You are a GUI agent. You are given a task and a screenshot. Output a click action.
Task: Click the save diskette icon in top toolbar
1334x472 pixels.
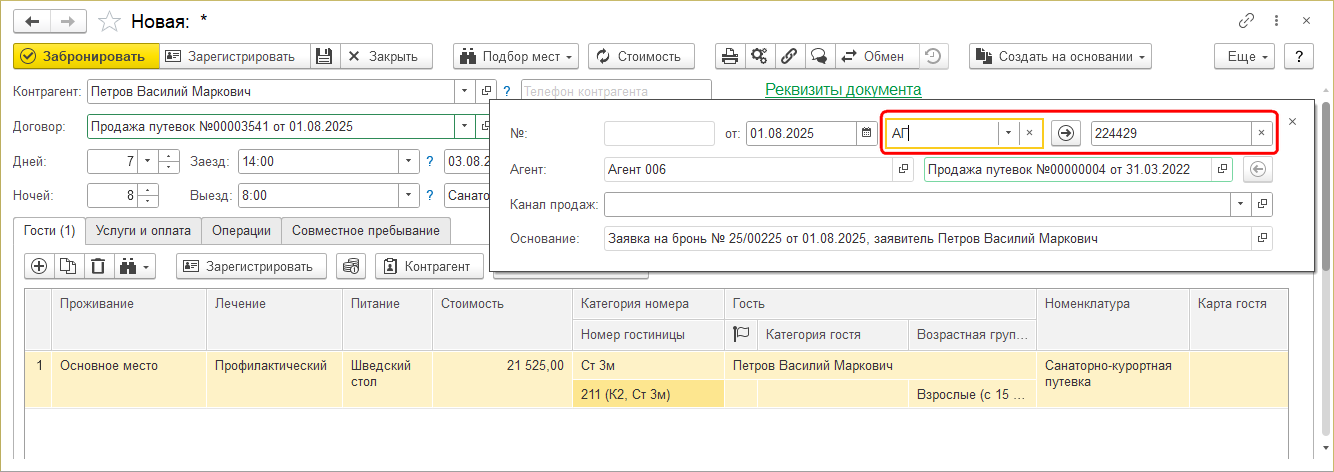[325, 56]
